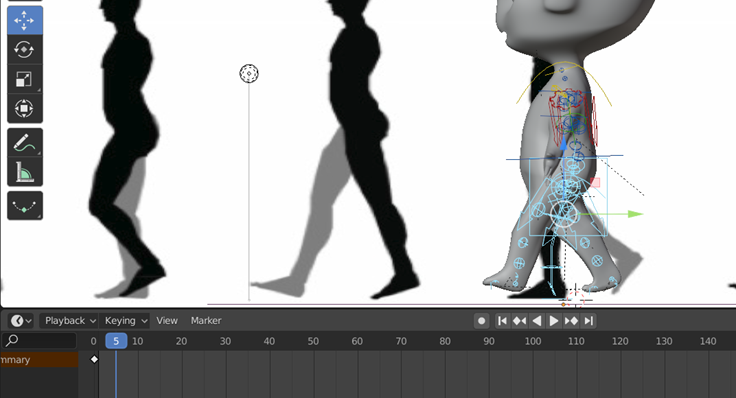Select the keyframe diamond at frame 0
736x398 pixels.
pos(94,360)
